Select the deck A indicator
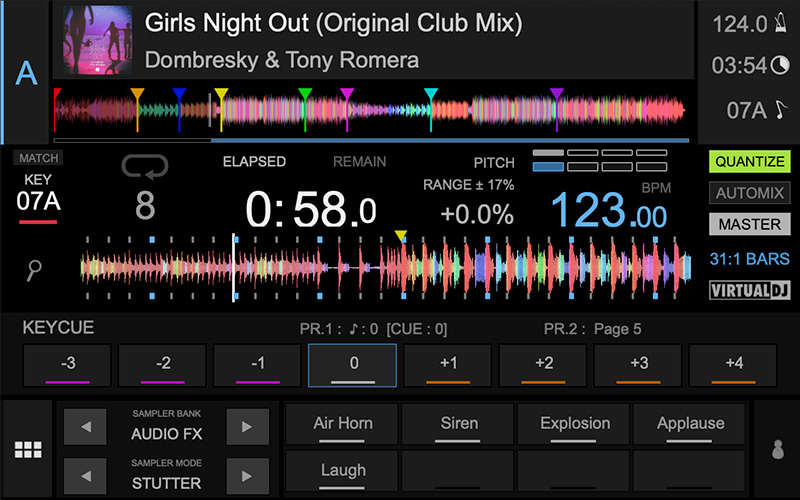Image resolution: width=800 pixels, height=500 pixels. (25, 73)
